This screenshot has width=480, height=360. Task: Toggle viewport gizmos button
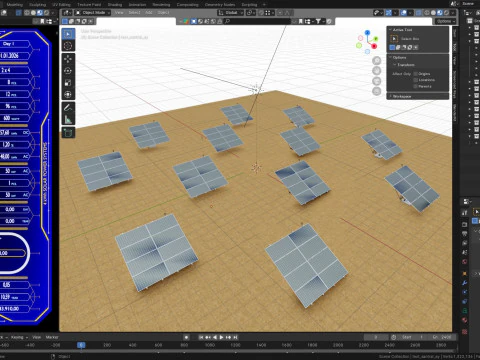[x=388, y=13]
